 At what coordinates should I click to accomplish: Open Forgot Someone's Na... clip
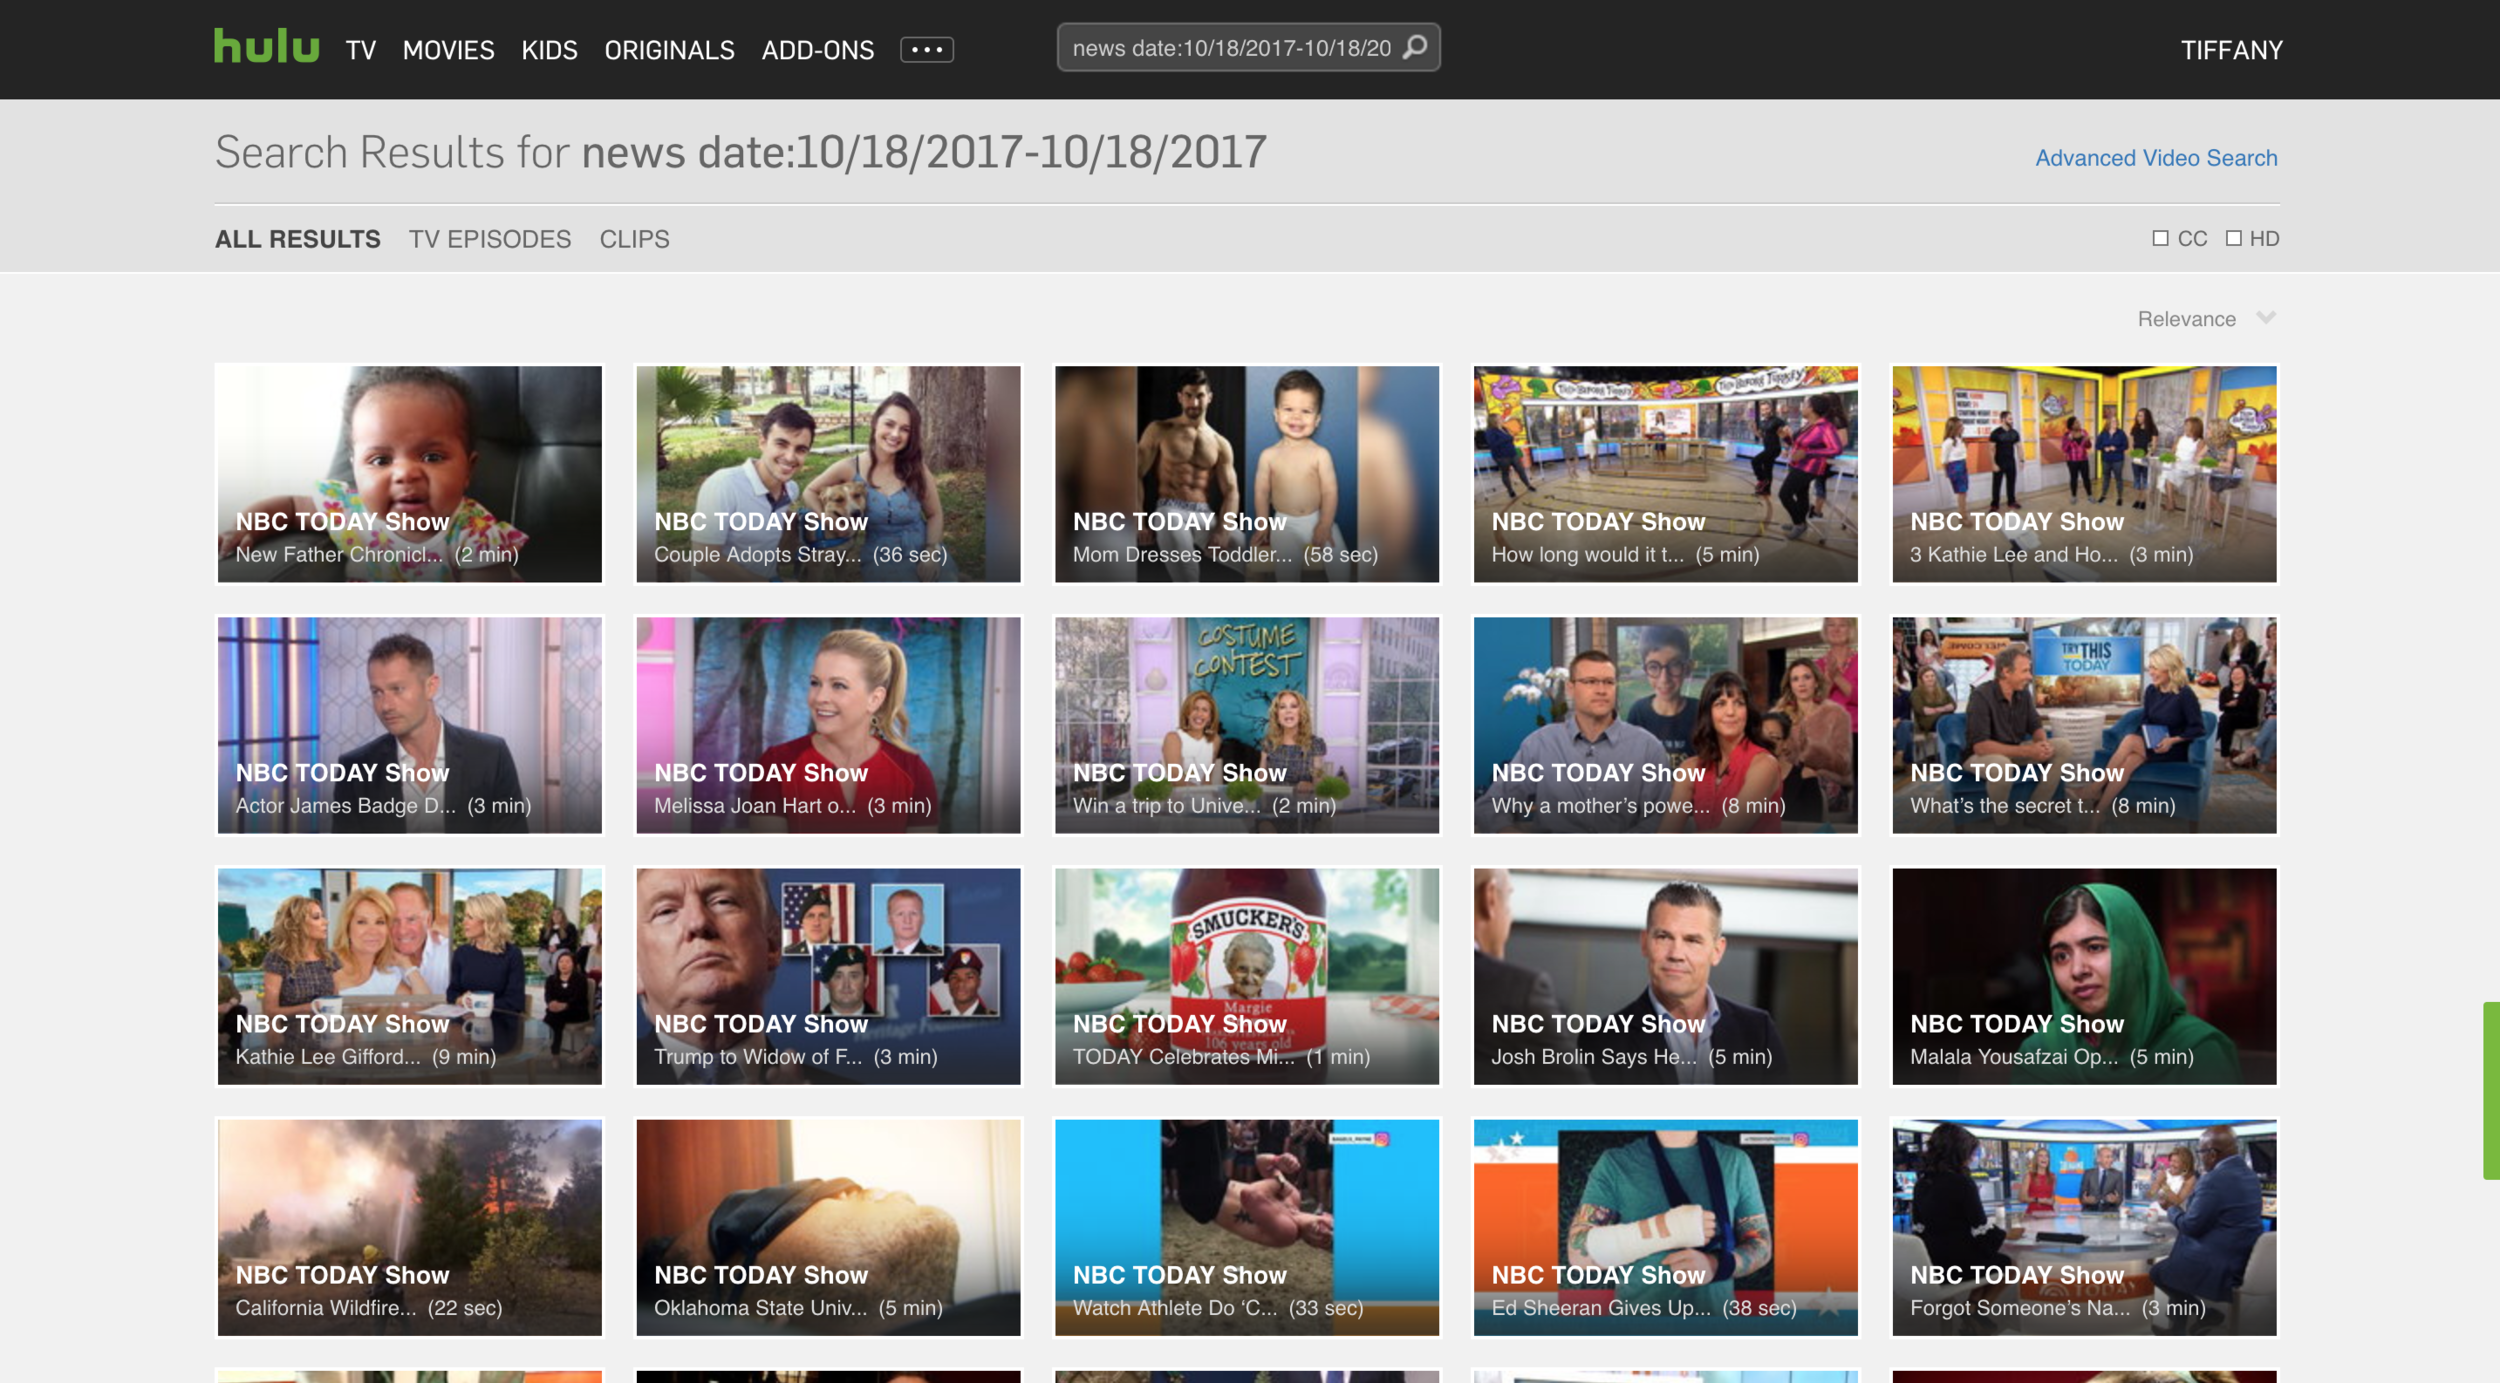[2084, 1226]
